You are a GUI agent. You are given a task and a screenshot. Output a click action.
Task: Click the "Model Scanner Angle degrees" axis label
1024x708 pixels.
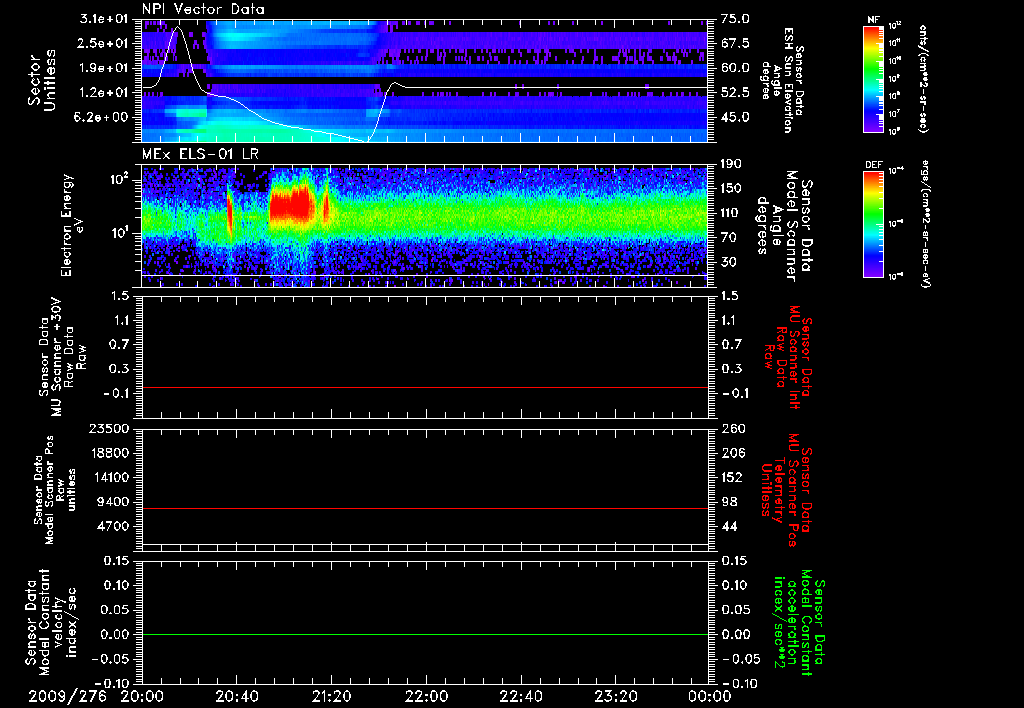click(x=776, y=226)
